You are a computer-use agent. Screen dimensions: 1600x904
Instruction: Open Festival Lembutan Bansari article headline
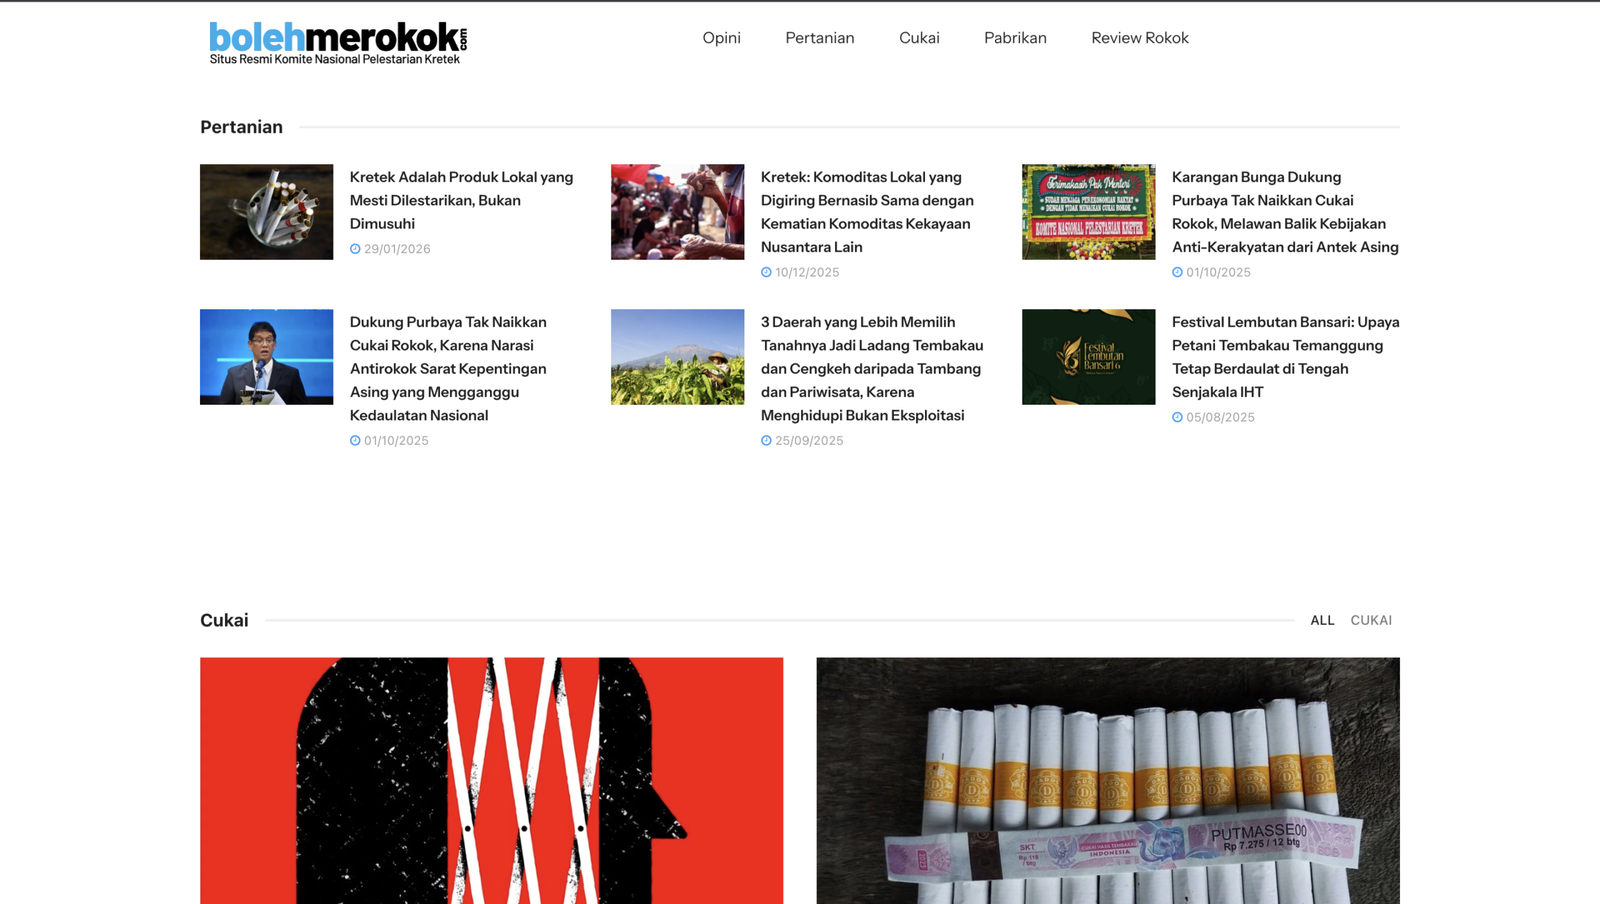1285,357
